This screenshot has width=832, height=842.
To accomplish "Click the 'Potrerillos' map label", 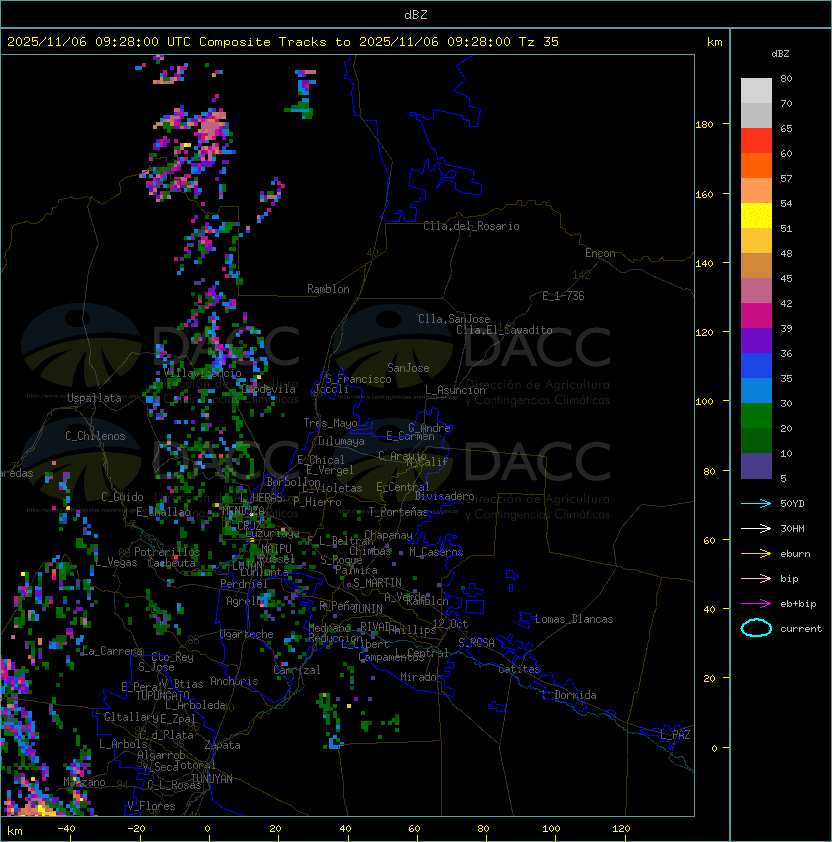I will point(167,551).
